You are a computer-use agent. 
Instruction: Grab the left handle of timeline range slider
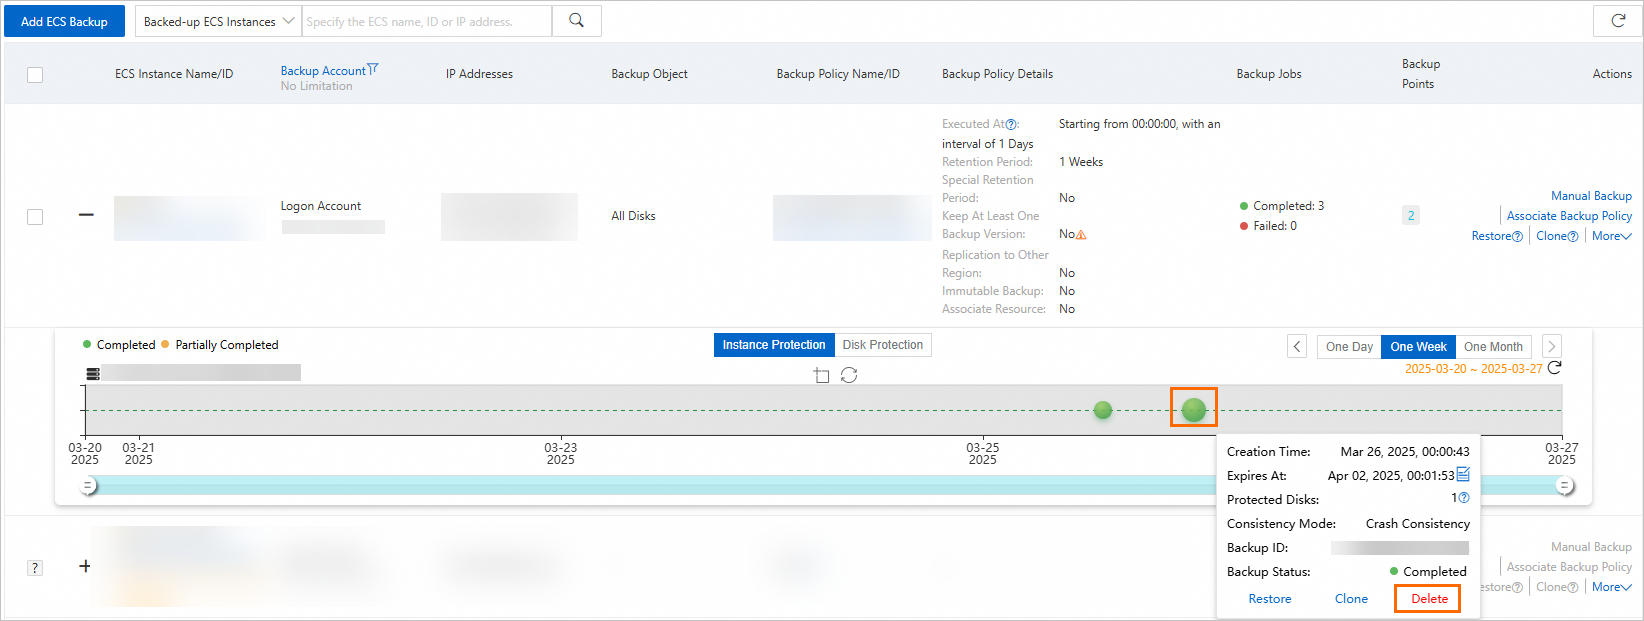pyautogui.click(x=88, y=486)
